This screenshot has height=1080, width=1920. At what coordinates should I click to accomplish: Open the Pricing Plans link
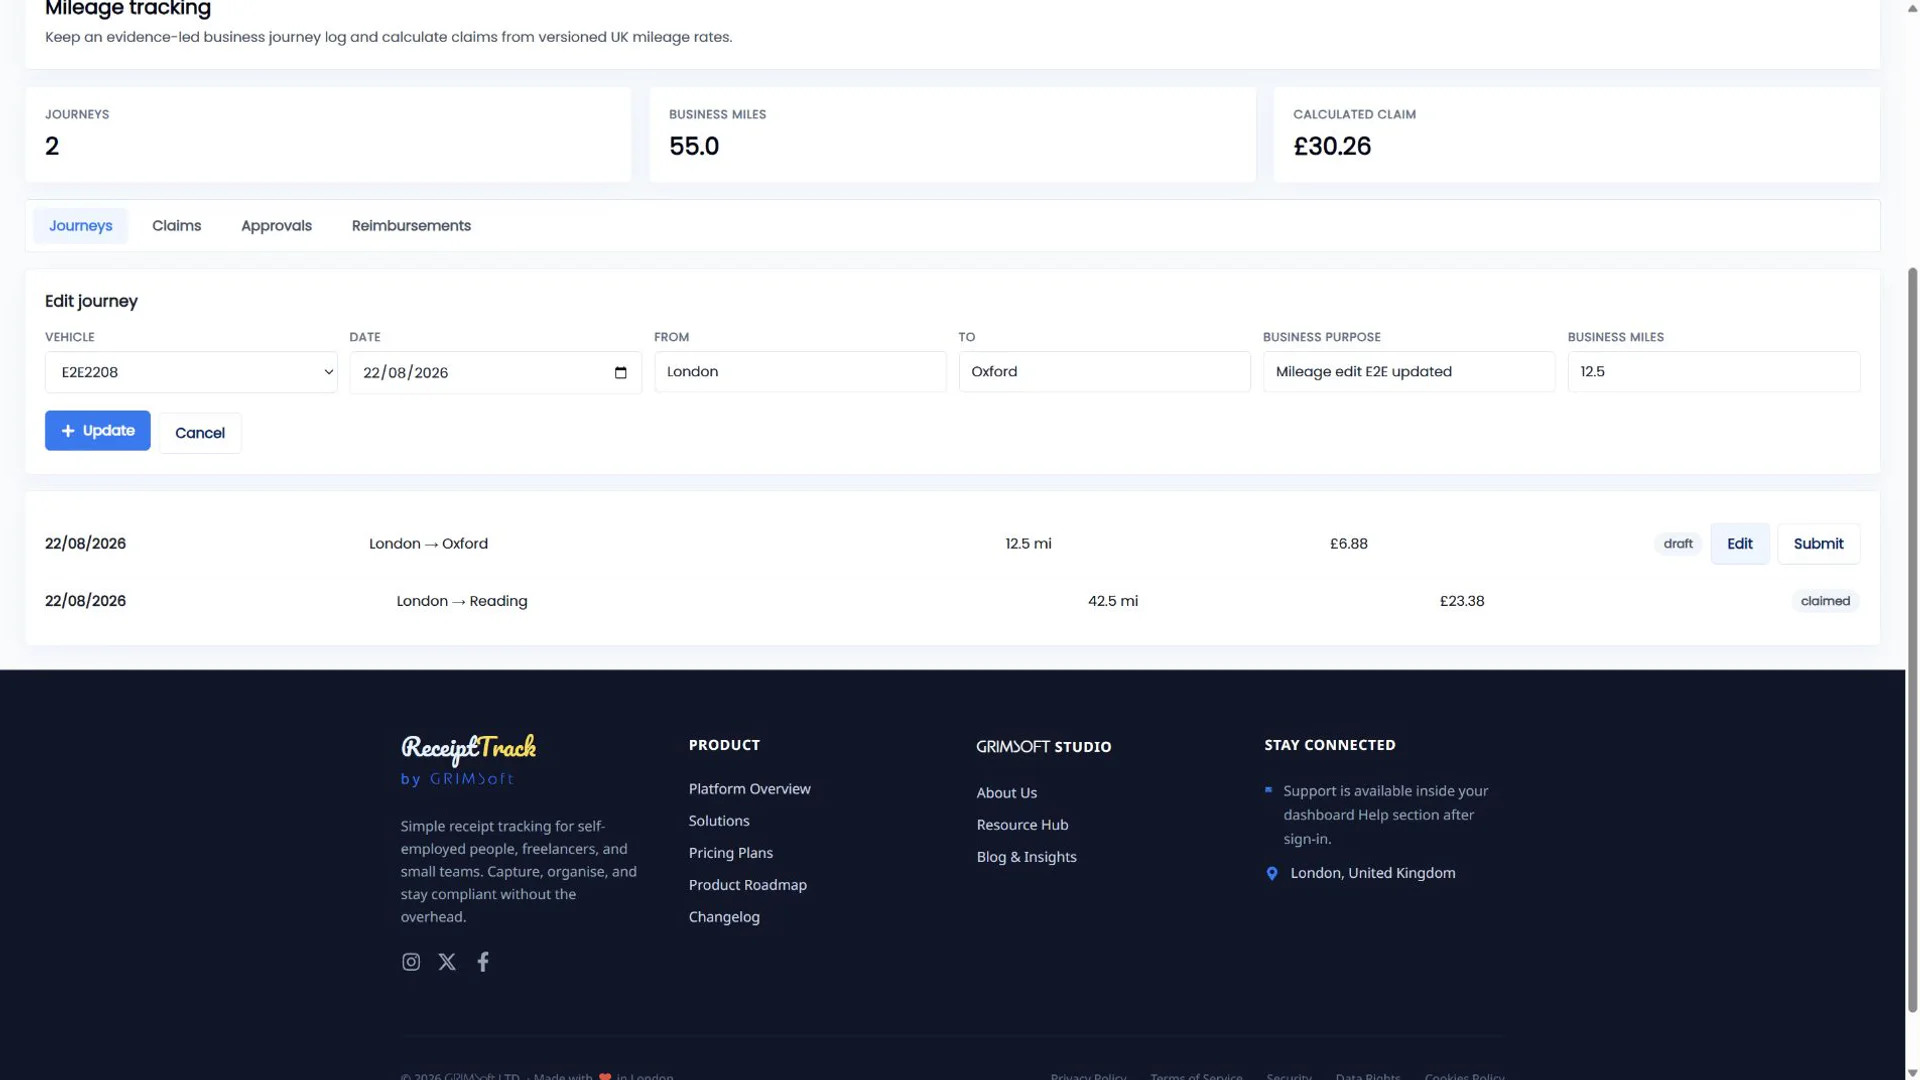tap(730, 853)
